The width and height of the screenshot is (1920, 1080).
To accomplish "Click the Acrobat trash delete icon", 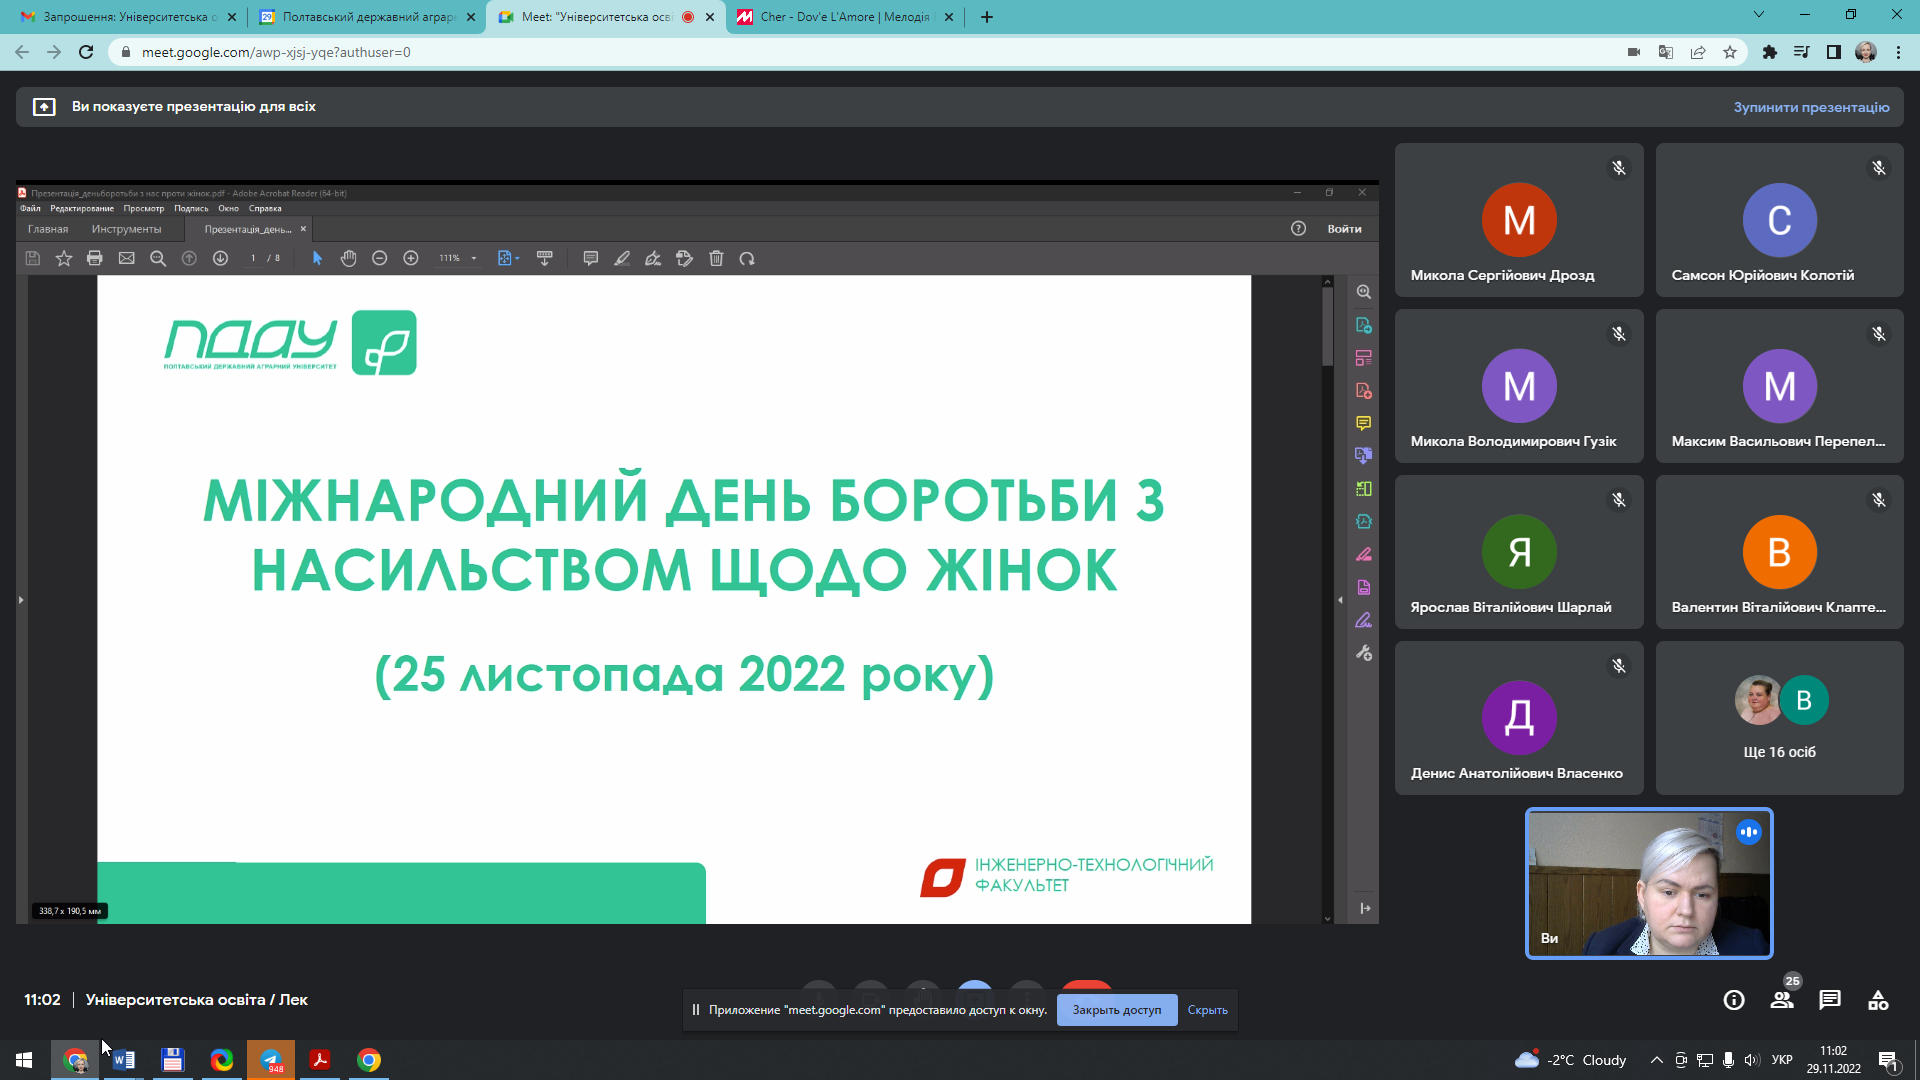I will coord(716,258).
